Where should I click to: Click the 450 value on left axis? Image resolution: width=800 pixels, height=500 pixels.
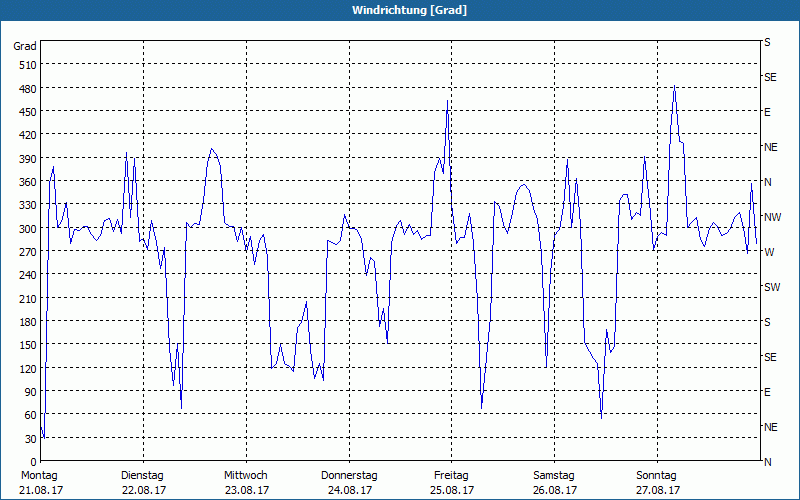click(28, 112)
